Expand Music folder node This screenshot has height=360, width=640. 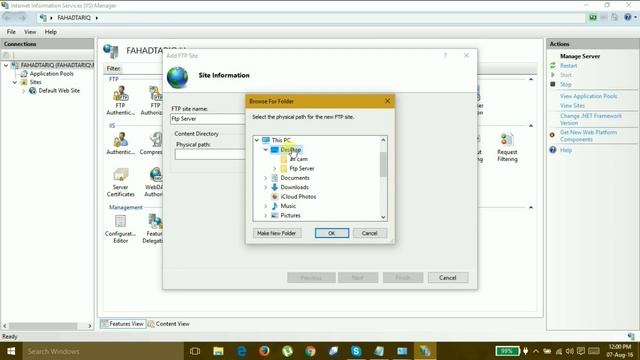pyautogui.click(x=266, y=206)
